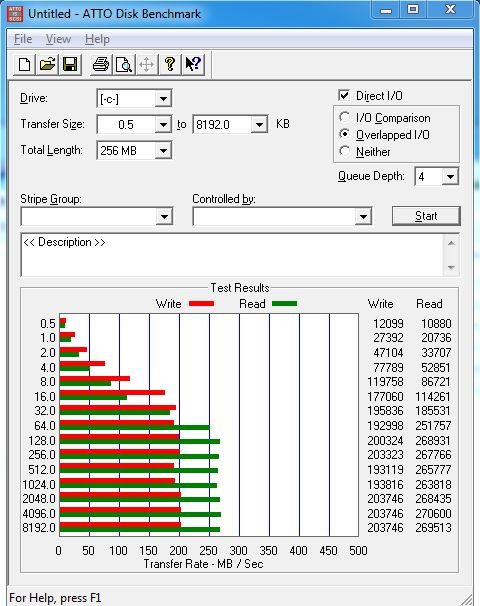
Task: Click the yellow question mark About icon
Action: click(170, 64)
